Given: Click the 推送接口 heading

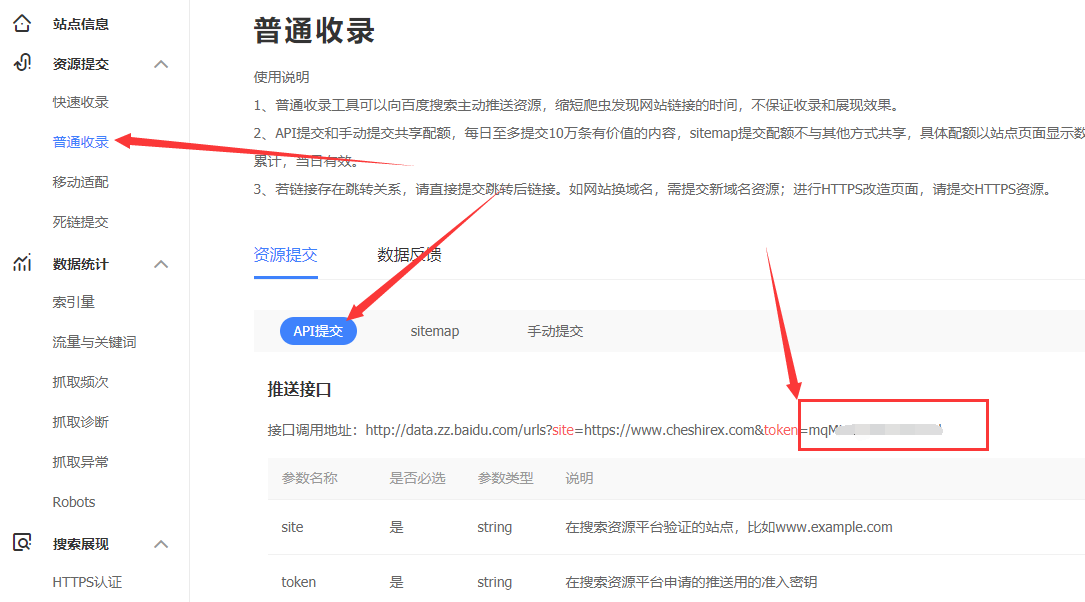Looking at the screenshot, I should (300, 390).
